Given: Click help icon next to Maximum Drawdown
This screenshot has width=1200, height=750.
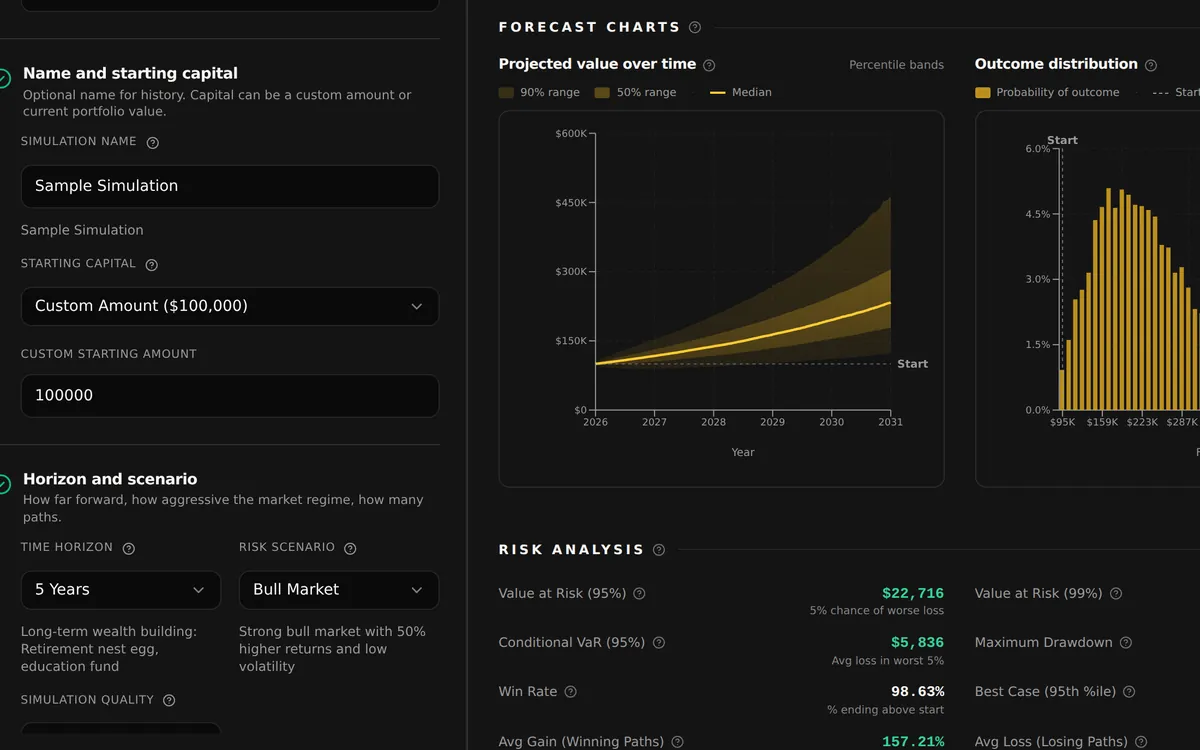Looking at the screenshot, I should 1126,643.
